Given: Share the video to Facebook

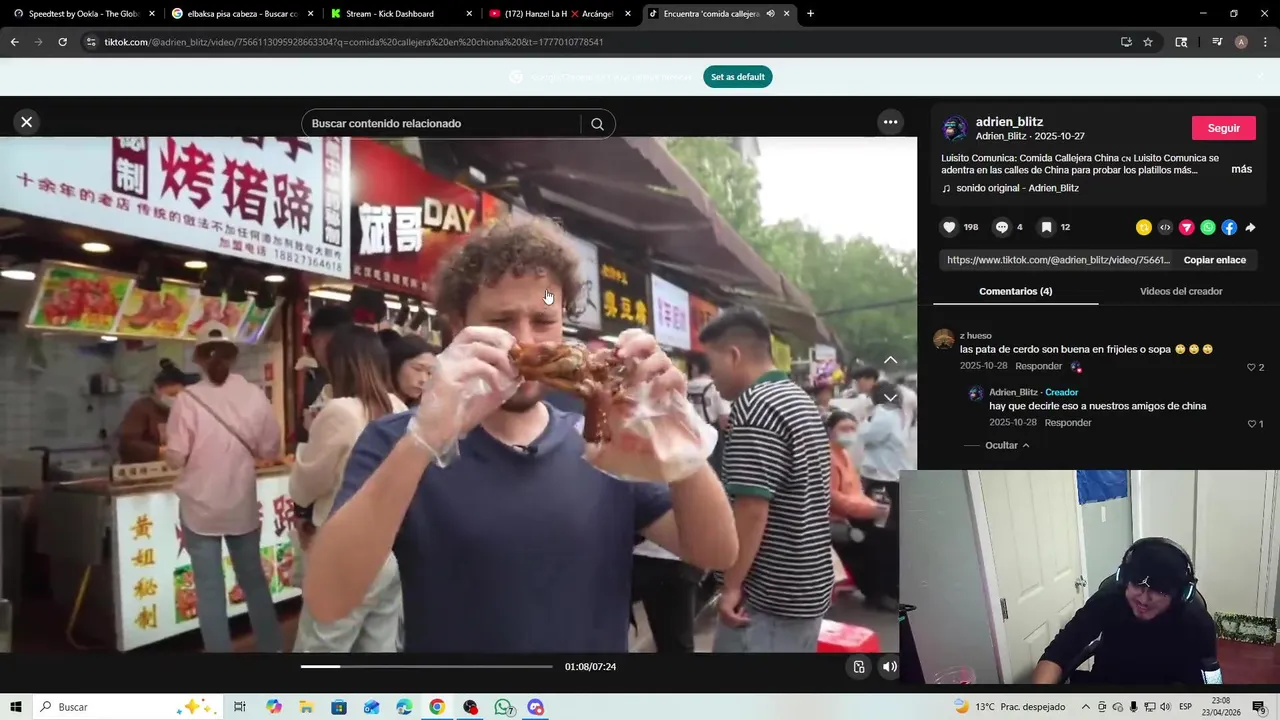Looking at the screenshot, I should [x=1229, y=227].
